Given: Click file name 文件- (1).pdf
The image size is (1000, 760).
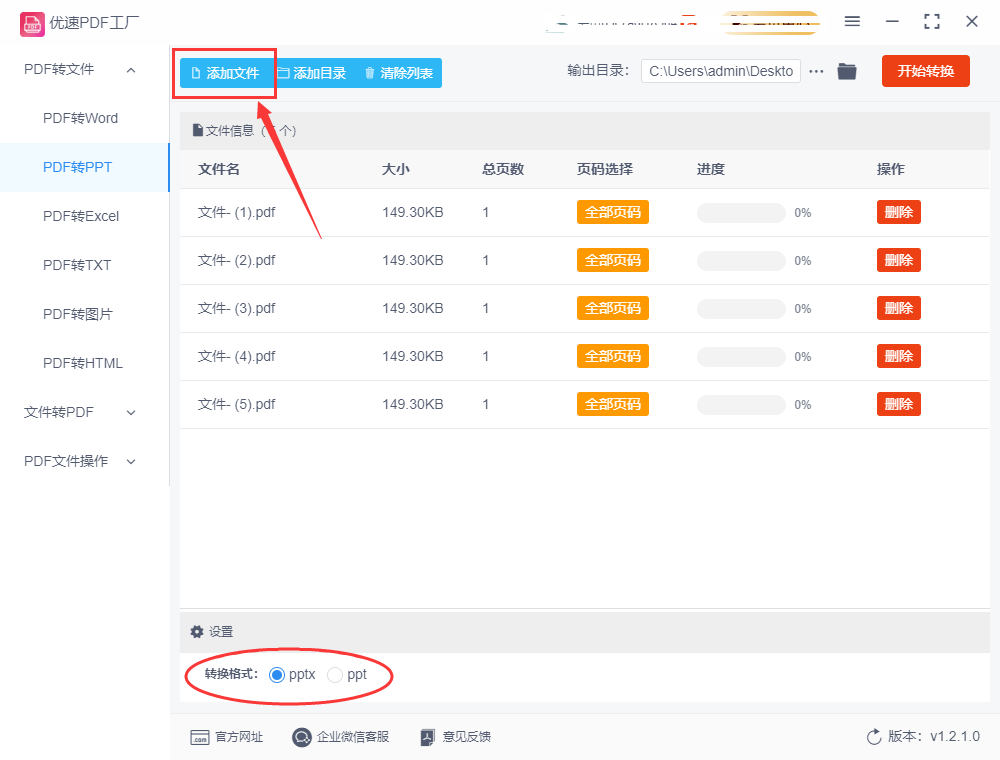Looking at the screenshot, I should (237, 212).
